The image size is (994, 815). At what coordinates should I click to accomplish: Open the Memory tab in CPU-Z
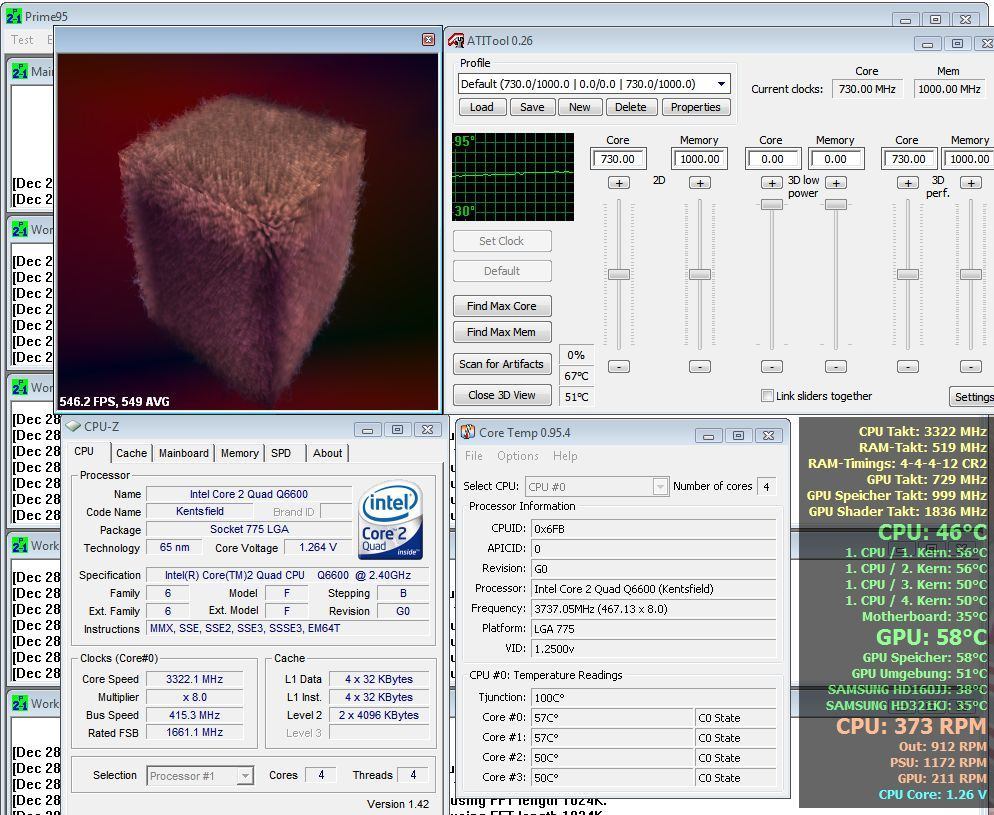(x=240, y=453)
